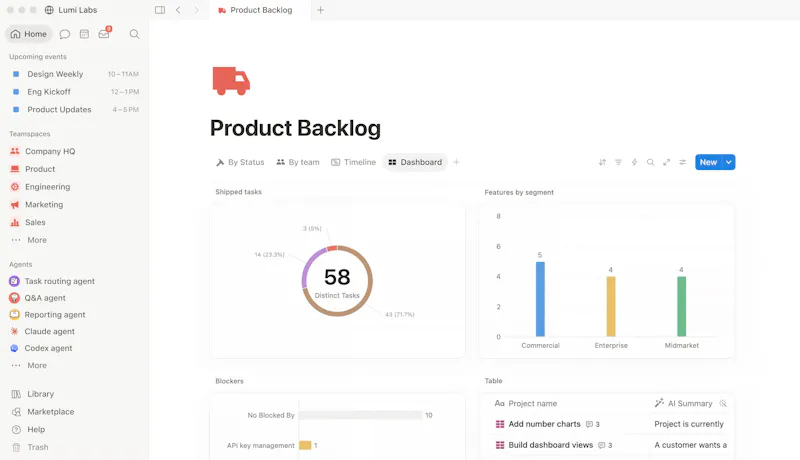Switch to Timeline view

click(354, 162)
